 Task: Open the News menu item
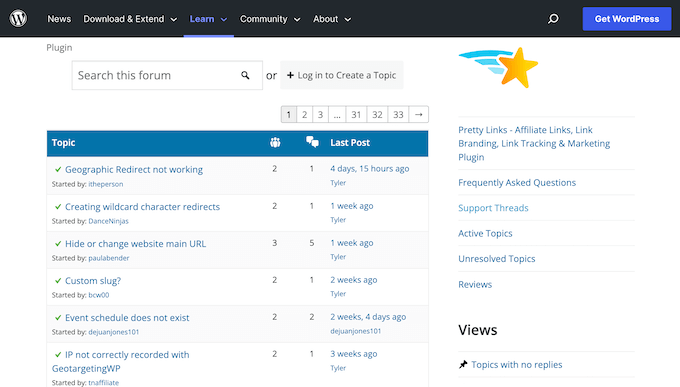click(59, 19)
